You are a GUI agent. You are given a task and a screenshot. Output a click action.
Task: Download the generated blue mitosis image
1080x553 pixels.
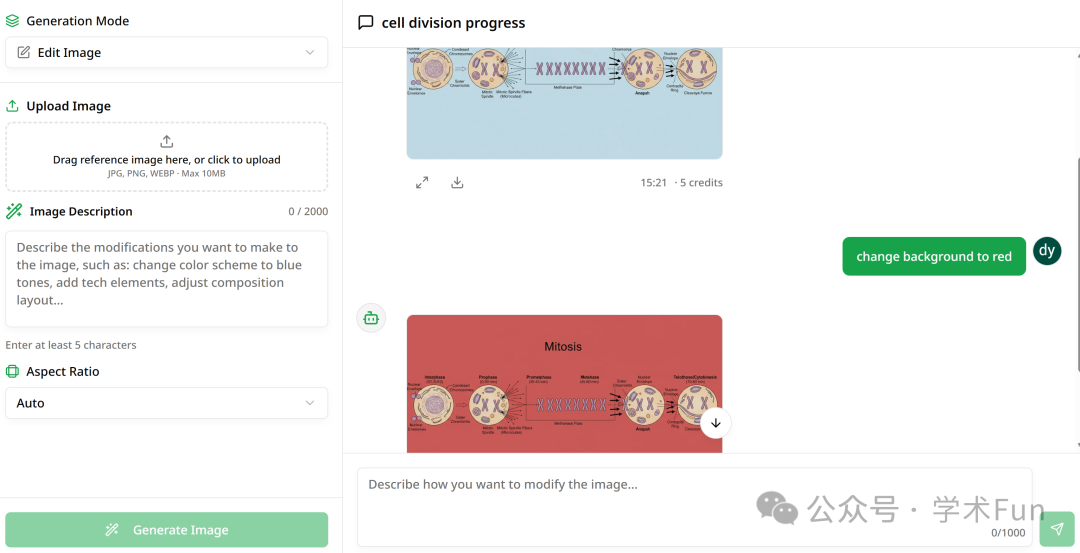[x=457, y=183]
